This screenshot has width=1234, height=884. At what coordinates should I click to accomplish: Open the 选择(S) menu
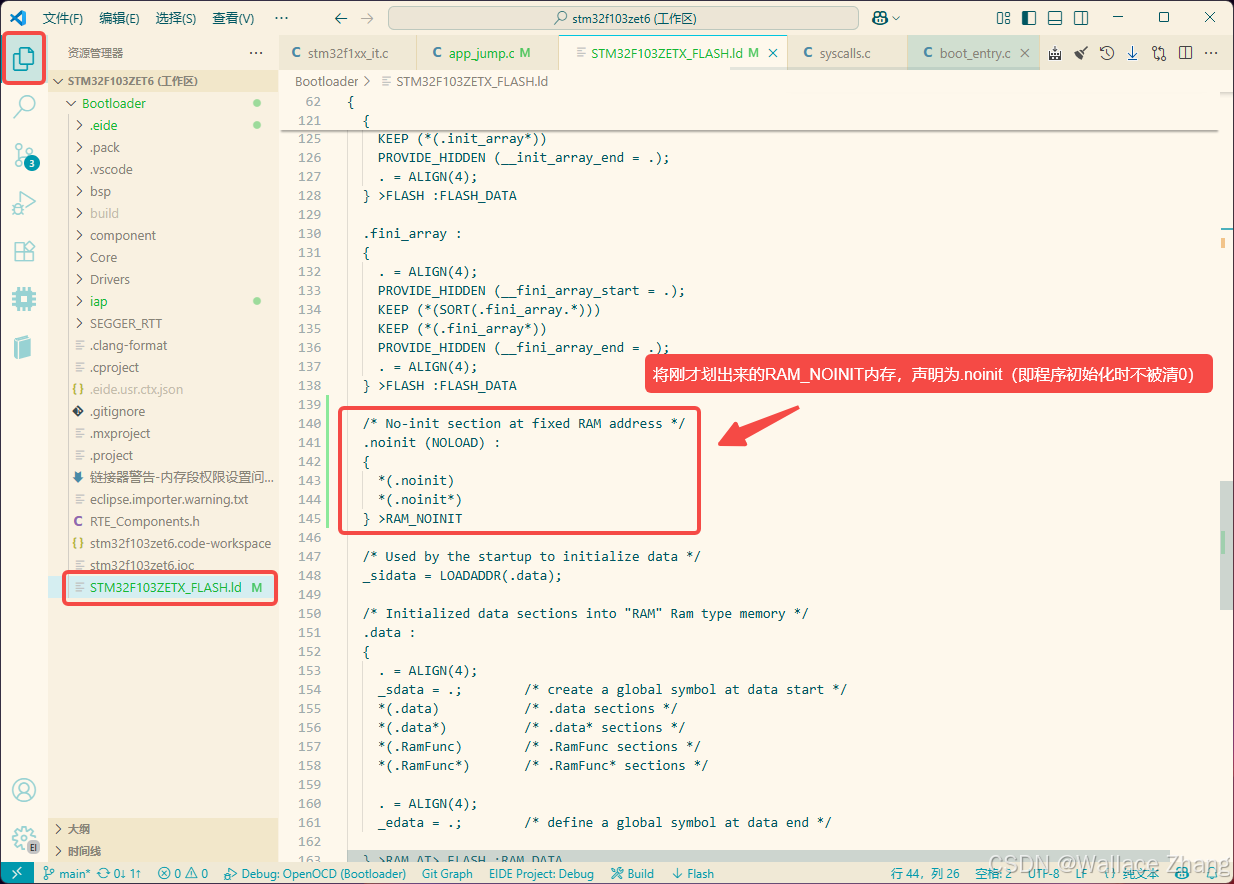click(176, 18)
